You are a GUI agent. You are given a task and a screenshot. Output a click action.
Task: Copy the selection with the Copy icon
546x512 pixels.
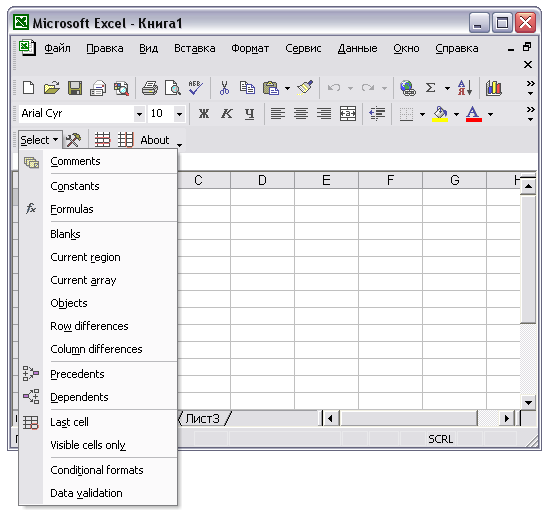(x=247, y=88)
